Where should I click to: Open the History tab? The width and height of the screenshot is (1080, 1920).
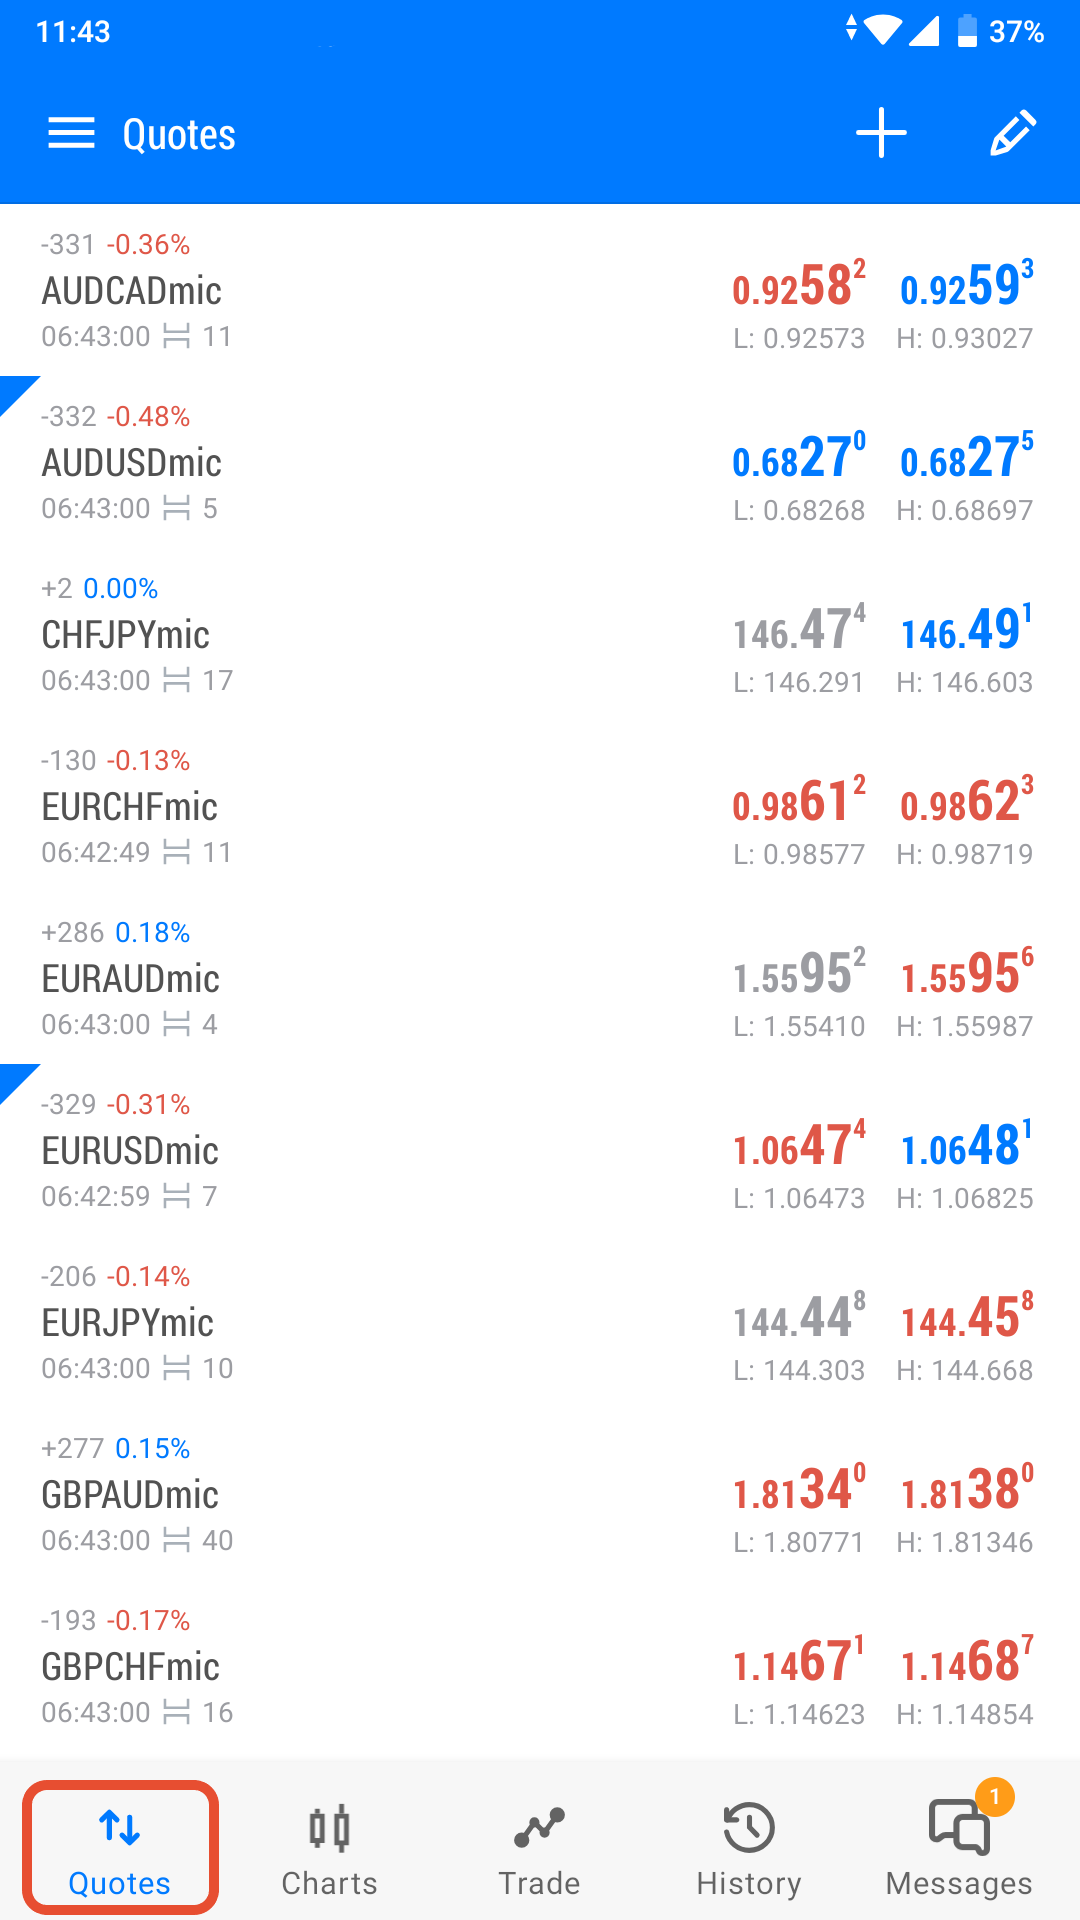[749, 1848]
